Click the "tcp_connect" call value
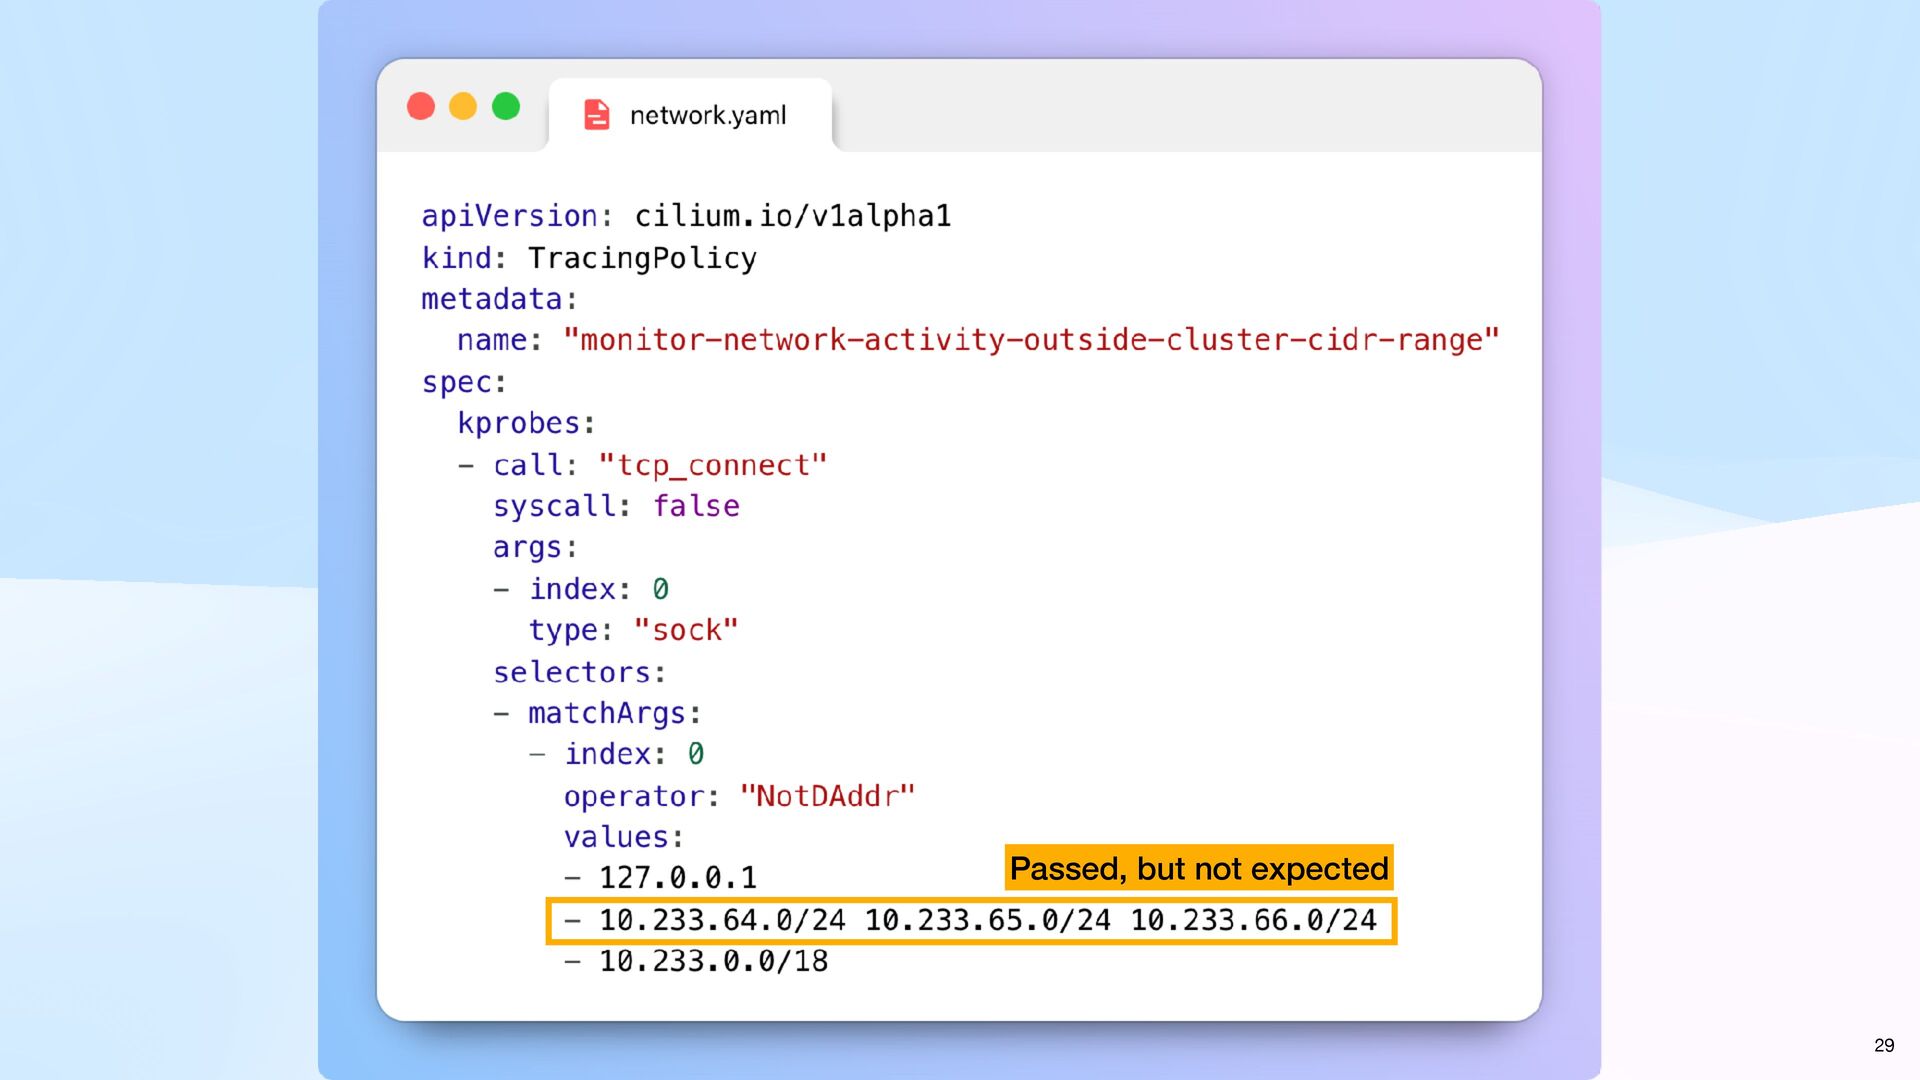This screenshot has height=1080, width=1920. [x=712, y=465]
